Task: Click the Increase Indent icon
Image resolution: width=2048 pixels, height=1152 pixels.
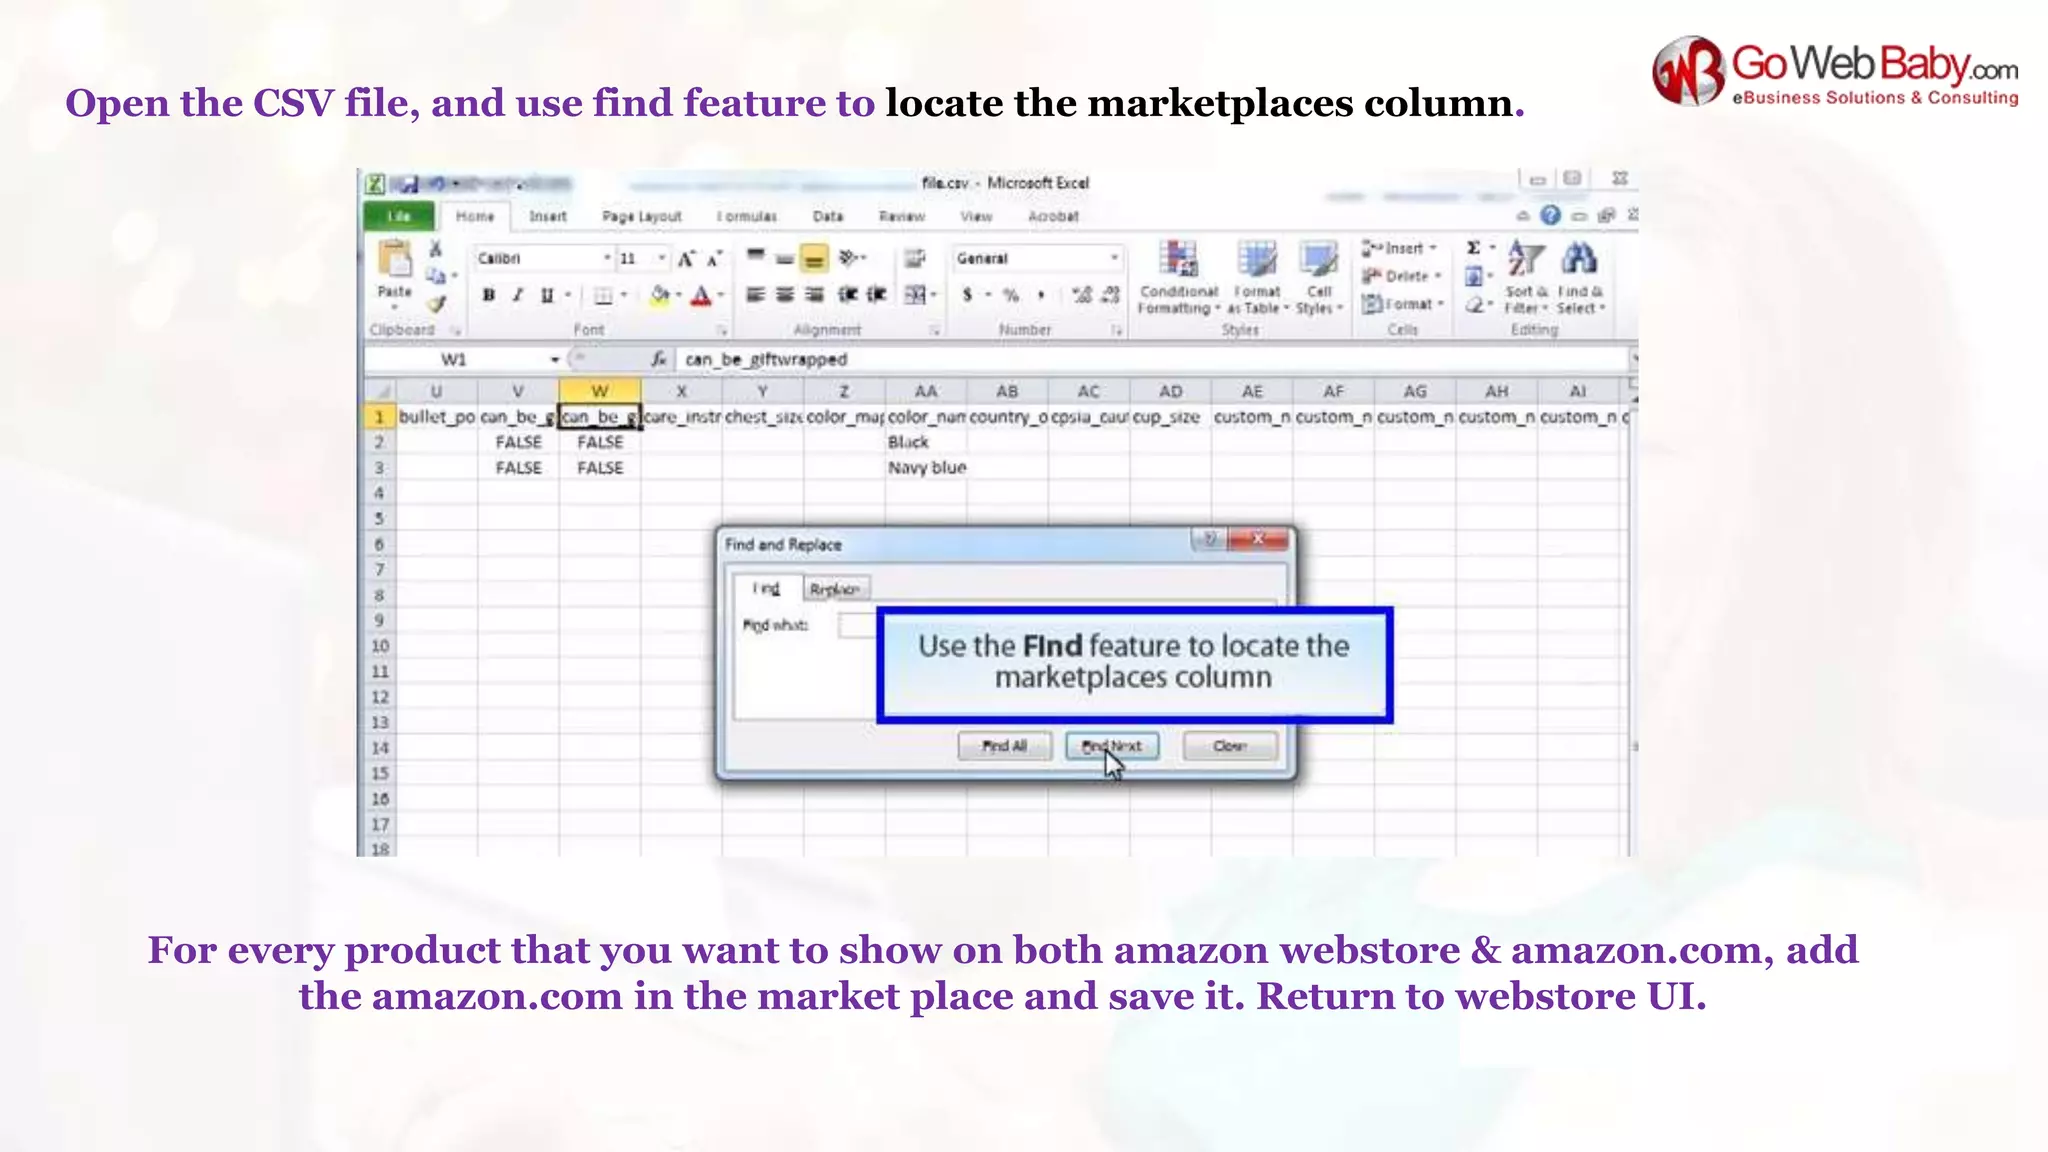Action: (876, 294)
